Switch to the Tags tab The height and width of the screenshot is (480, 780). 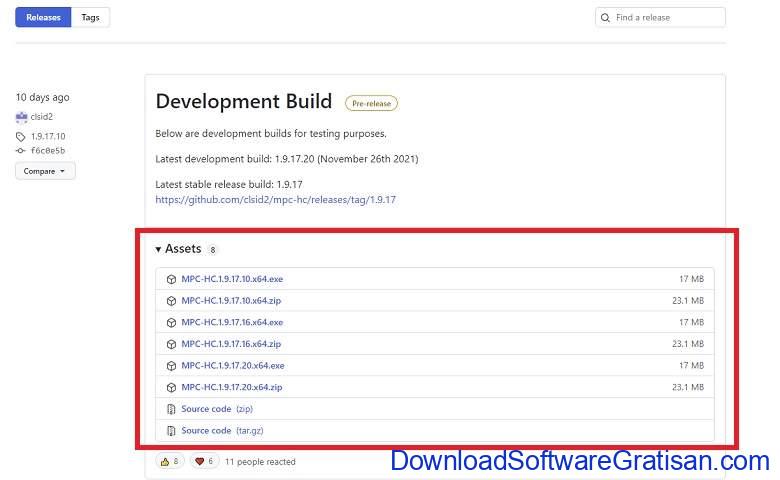tap(90, 17)
